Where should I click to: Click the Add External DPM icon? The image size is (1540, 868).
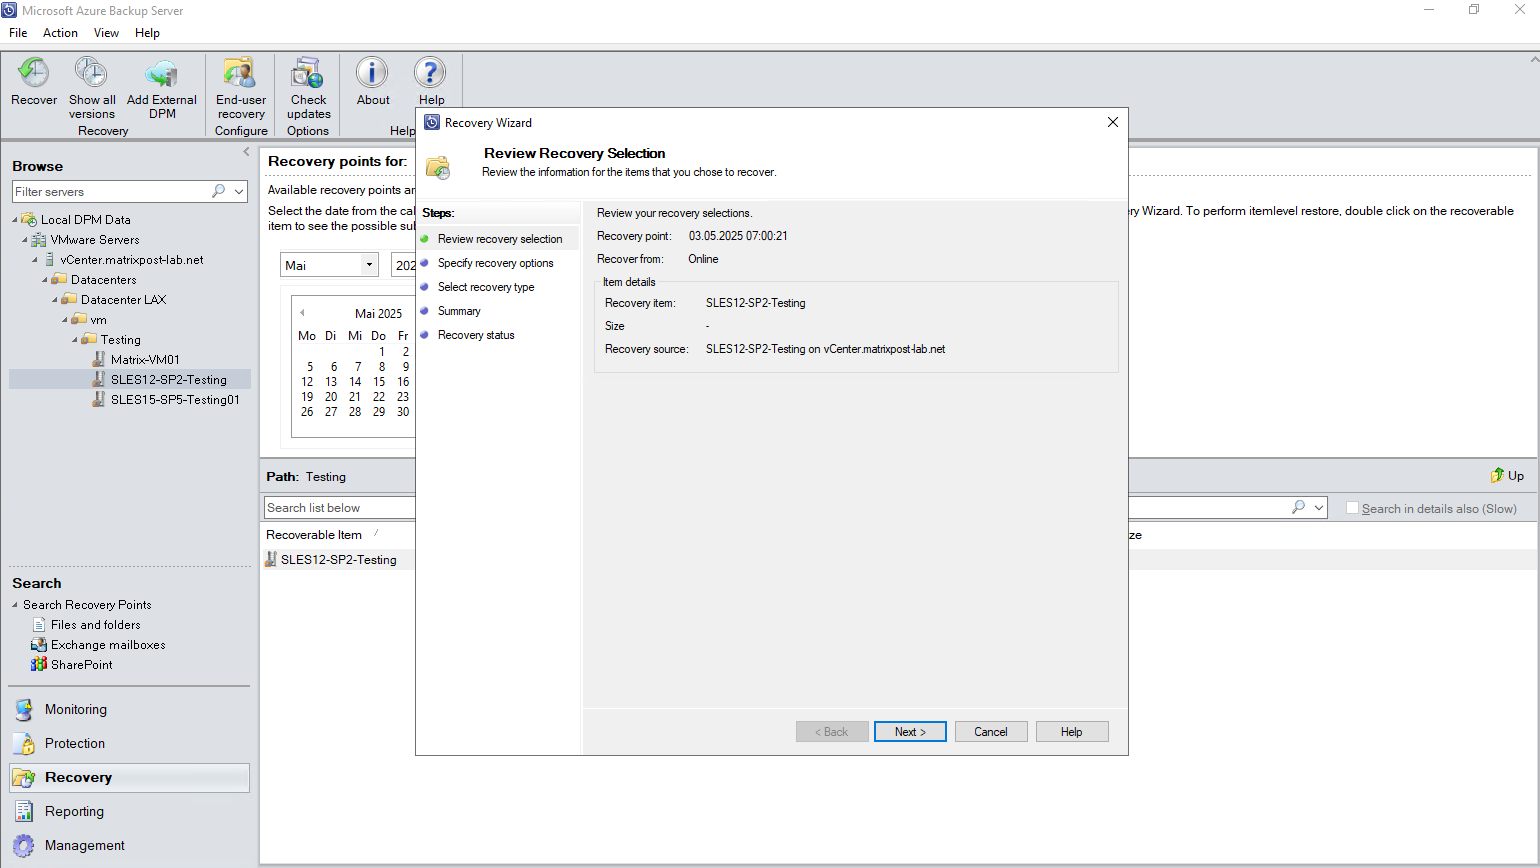161,74
